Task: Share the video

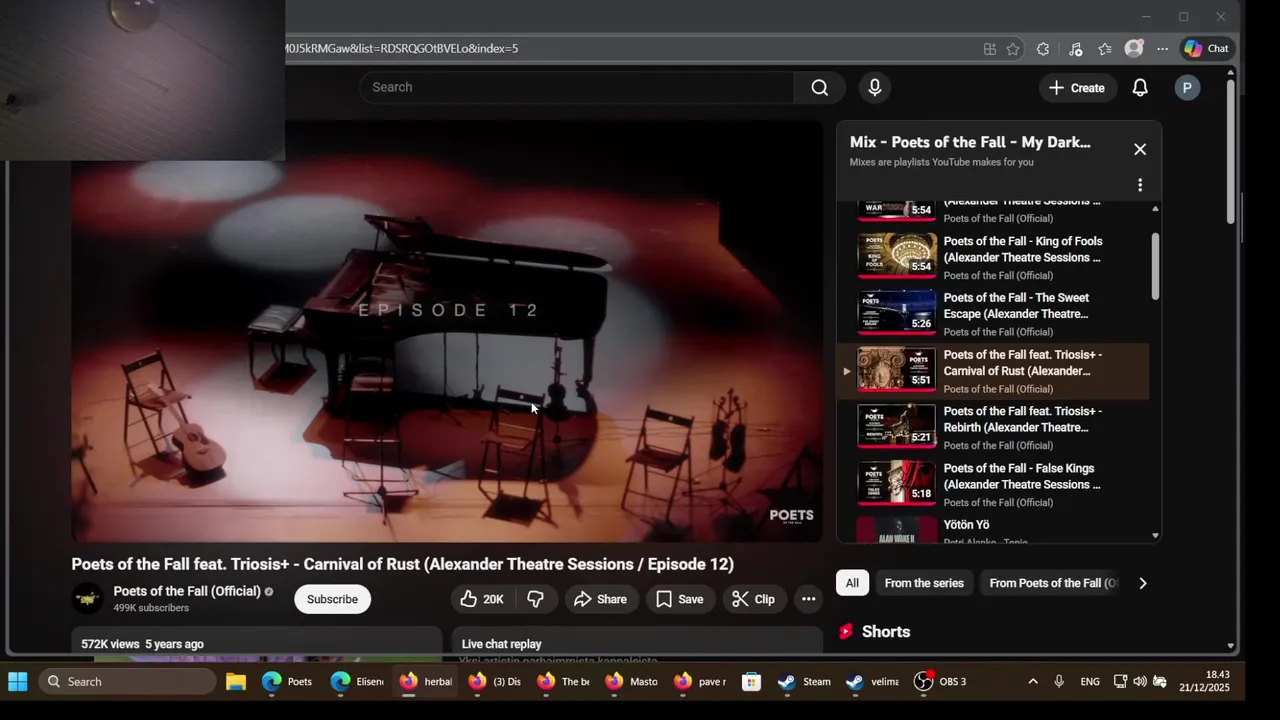Action: click(601, 599)
